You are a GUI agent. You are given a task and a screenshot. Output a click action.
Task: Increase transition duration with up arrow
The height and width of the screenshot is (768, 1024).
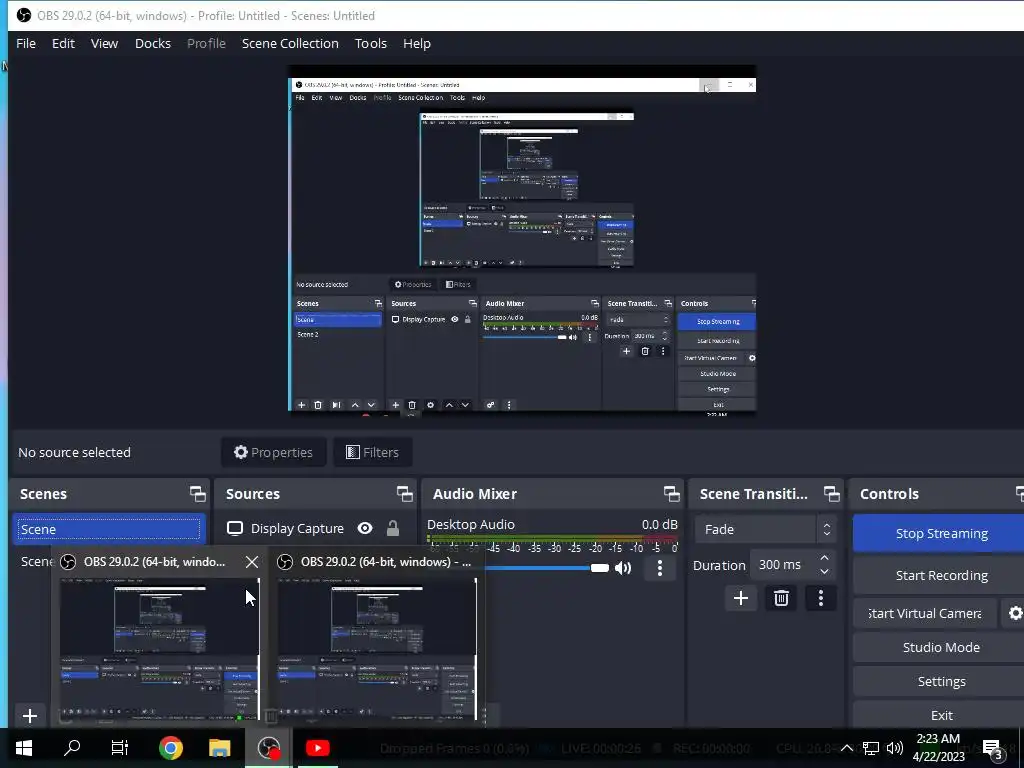(824, 558)
